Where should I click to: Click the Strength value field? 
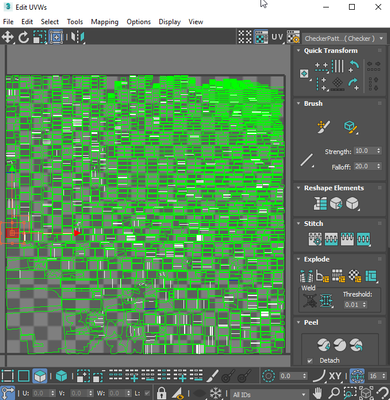click(x=364, y=151)
